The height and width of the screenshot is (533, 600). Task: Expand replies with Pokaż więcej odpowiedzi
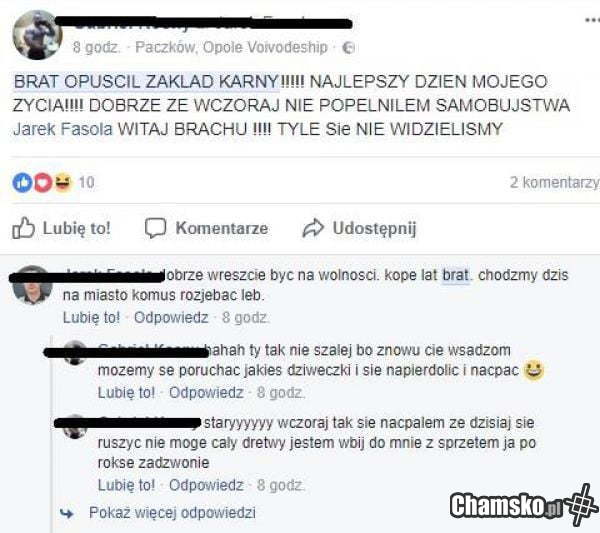[172, 513]
